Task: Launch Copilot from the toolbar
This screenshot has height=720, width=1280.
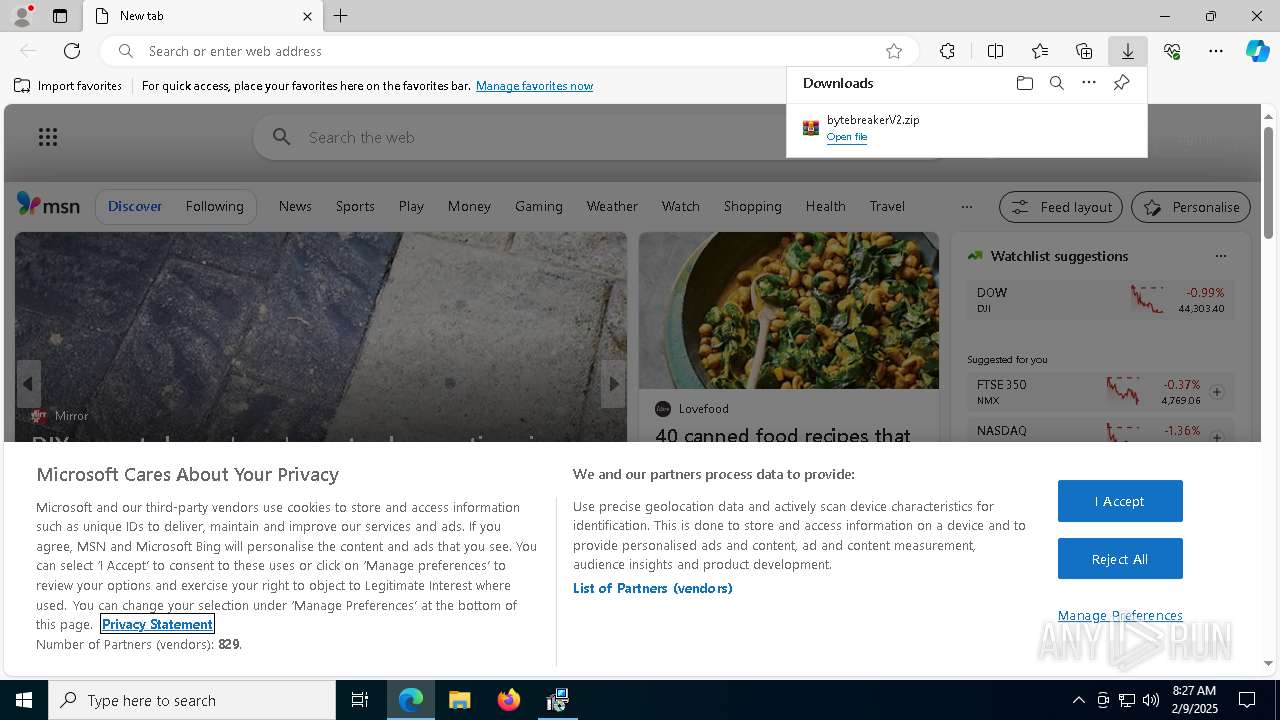Action: [x=1257, y=51]
